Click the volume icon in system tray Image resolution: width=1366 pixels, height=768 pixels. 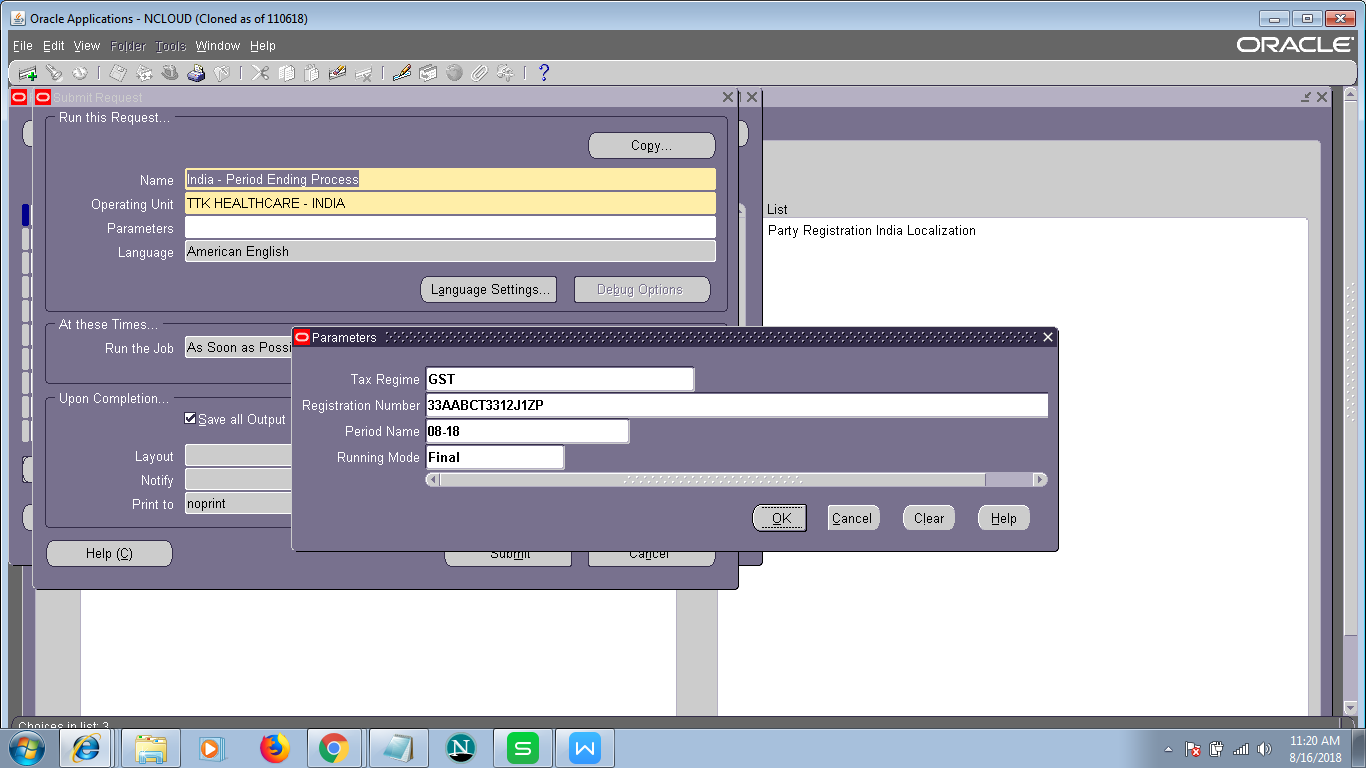coord(1265,749)
